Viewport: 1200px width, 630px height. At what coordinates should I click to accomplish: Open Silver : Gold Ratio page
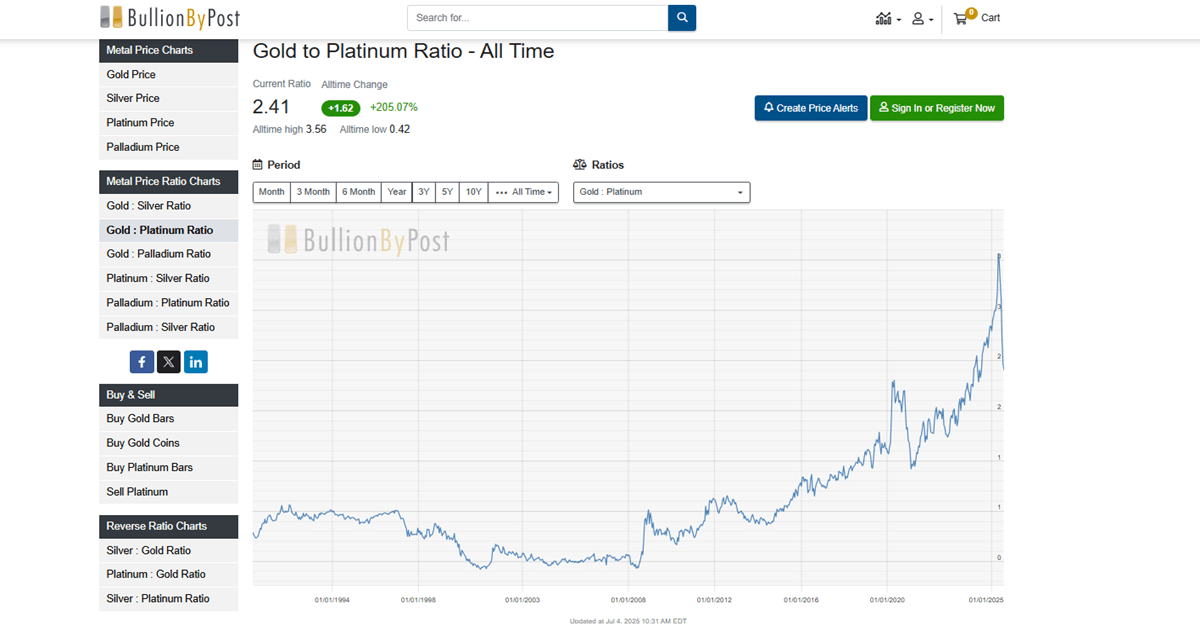(169, 551)
